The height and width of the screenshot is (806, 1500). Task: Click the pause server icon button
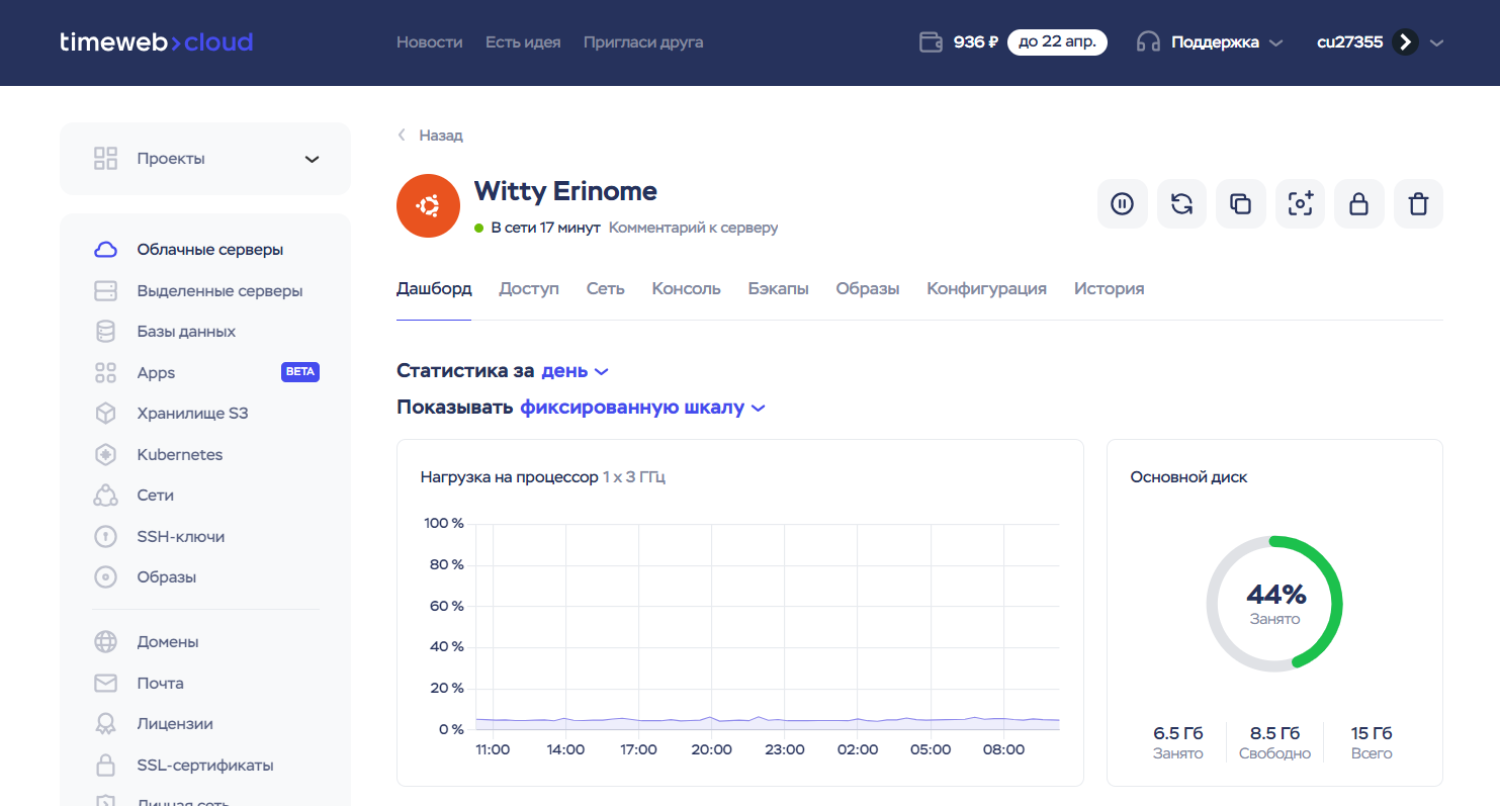pos(1122,204)
